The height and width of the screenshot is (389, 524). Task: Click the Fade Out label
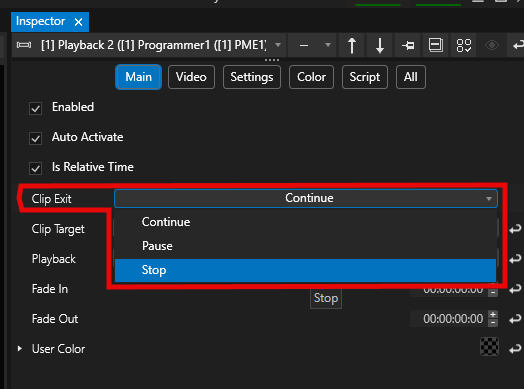(x=55, y=319)
